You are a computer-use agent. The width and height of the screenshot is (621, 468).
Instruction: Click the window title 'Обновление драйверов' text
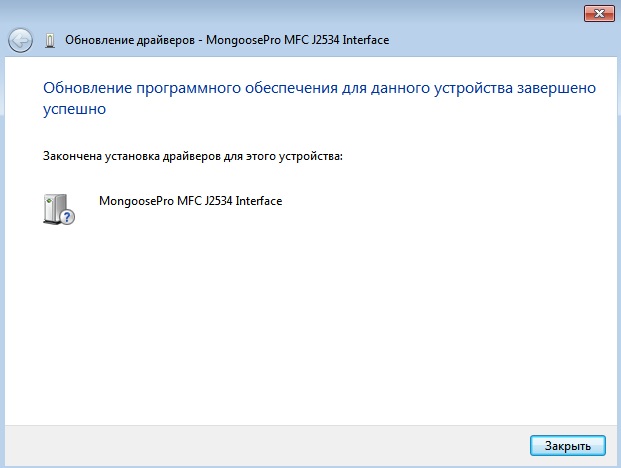pos(129,40)
